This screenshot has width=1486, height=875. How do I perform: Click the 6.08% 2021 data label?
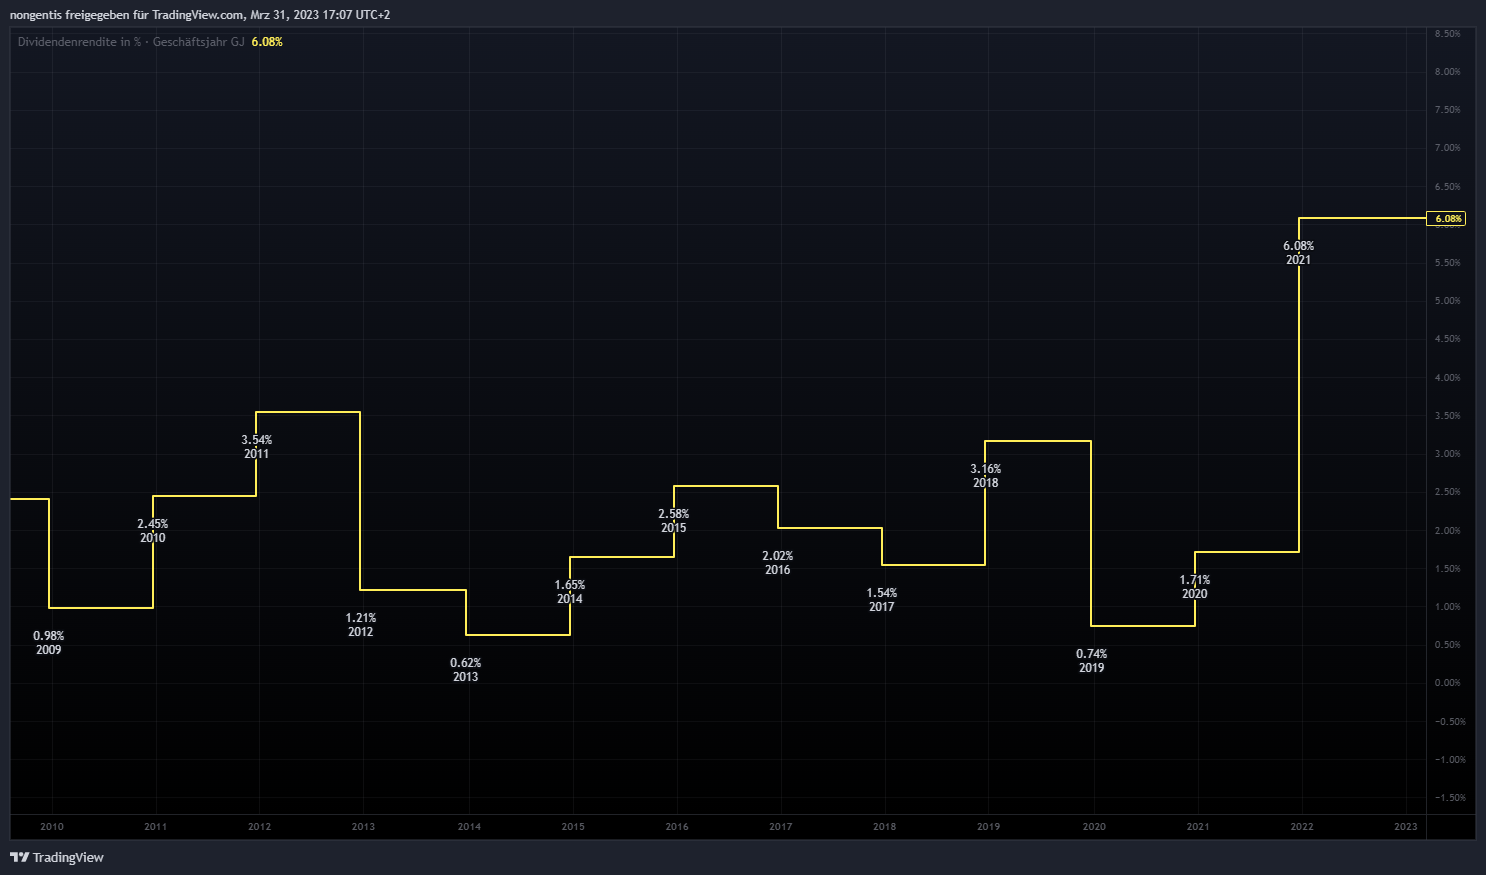coord(1298,253)
